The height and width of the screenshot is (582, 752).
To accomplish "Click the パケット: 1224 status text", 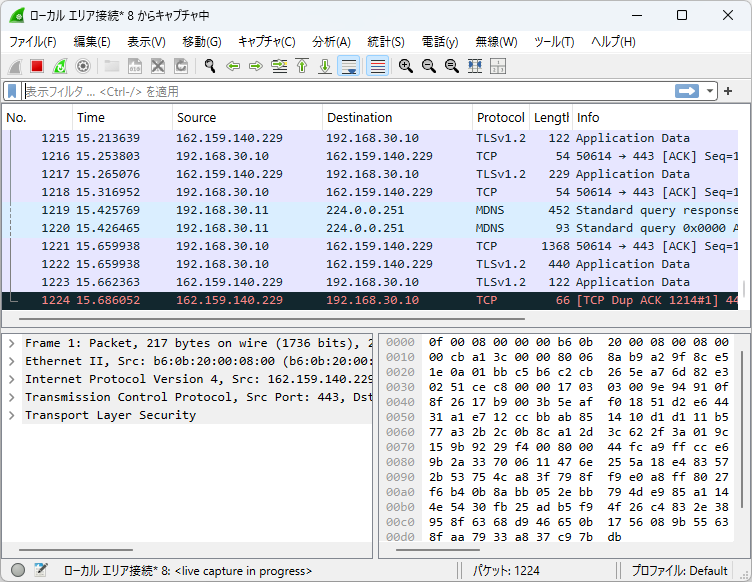I will tap(506, 570).
